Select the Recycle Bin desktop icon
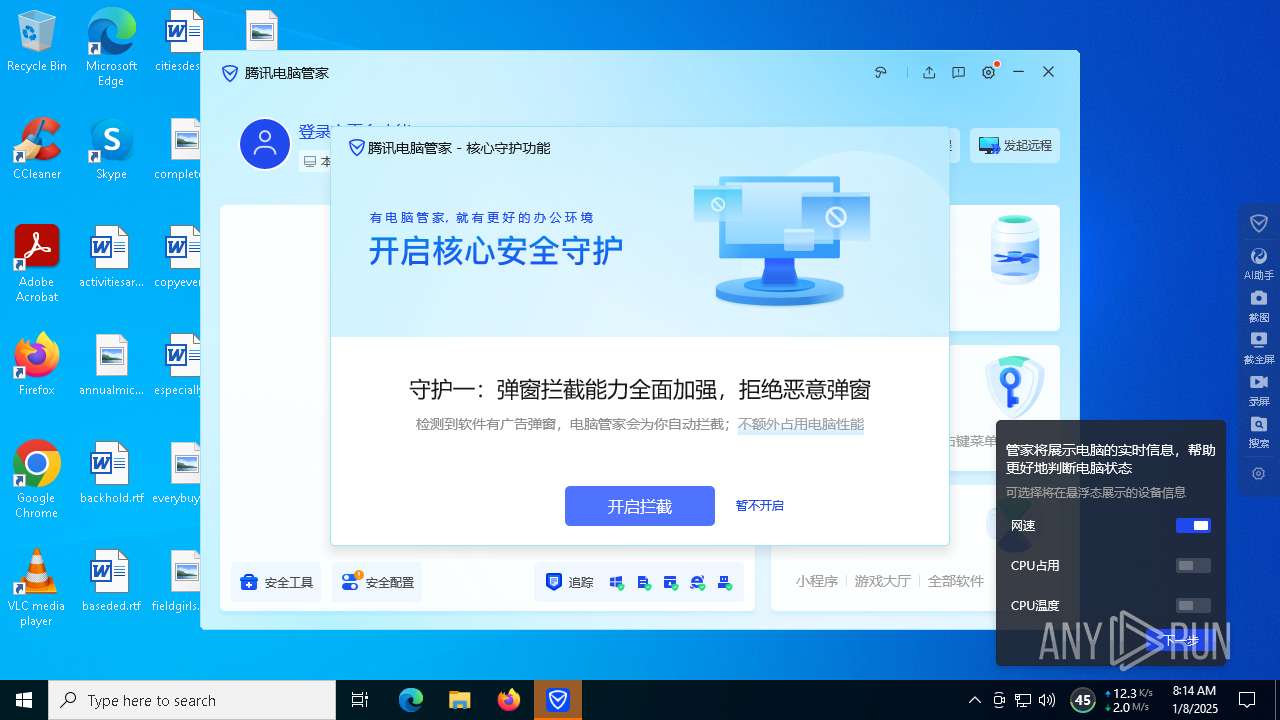 [37, 42]
